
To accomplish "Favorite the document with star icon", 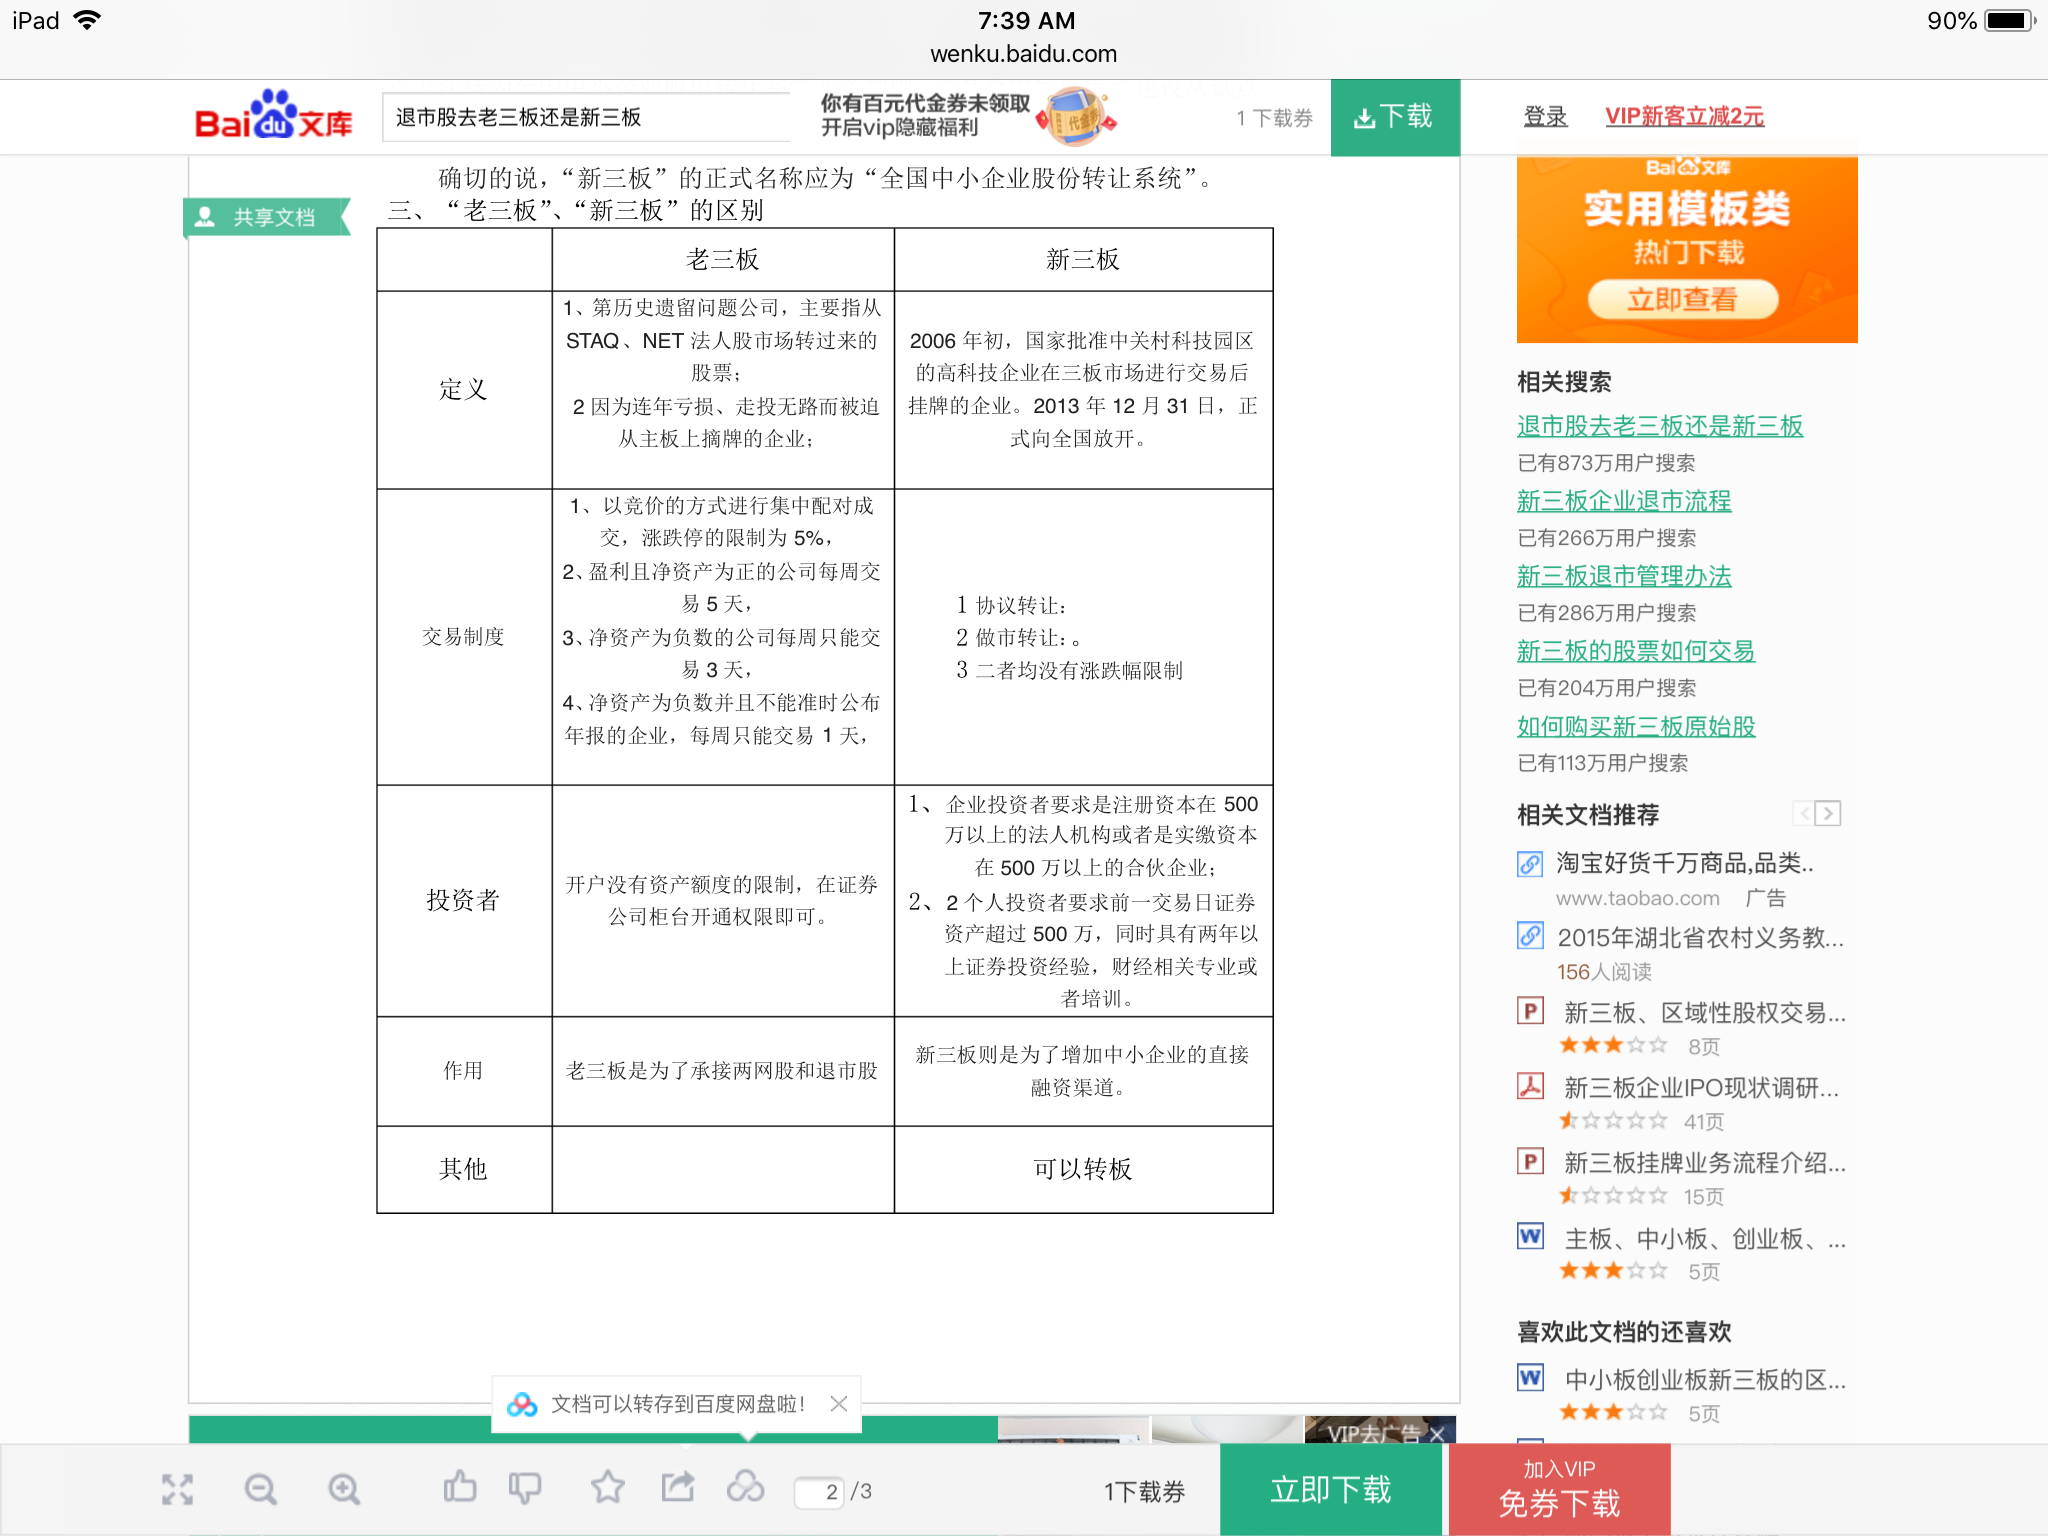I will (x=607, y=1487).
